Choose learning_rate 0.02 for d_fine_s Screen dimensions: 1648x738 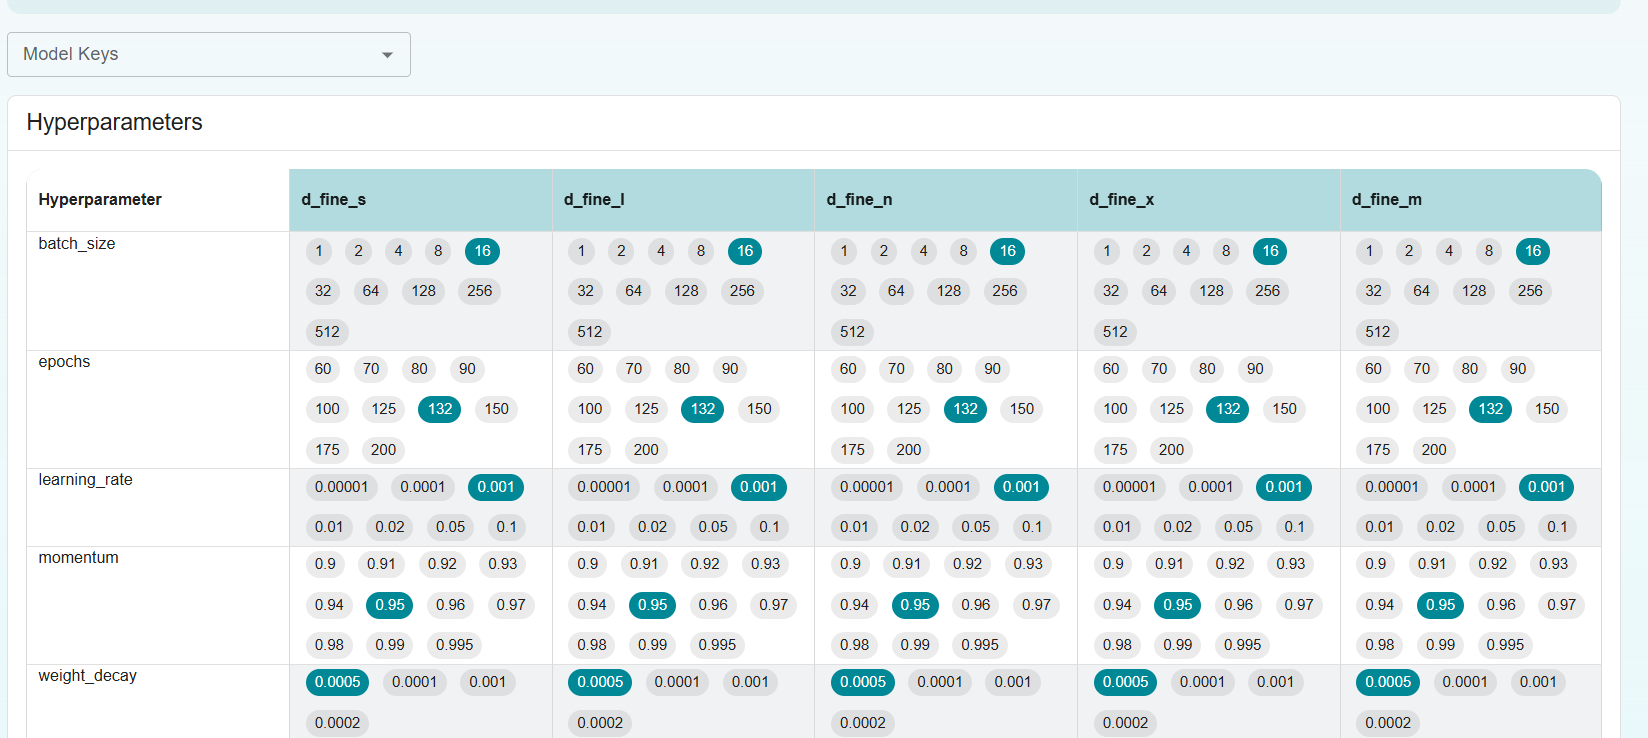point(390,527)
